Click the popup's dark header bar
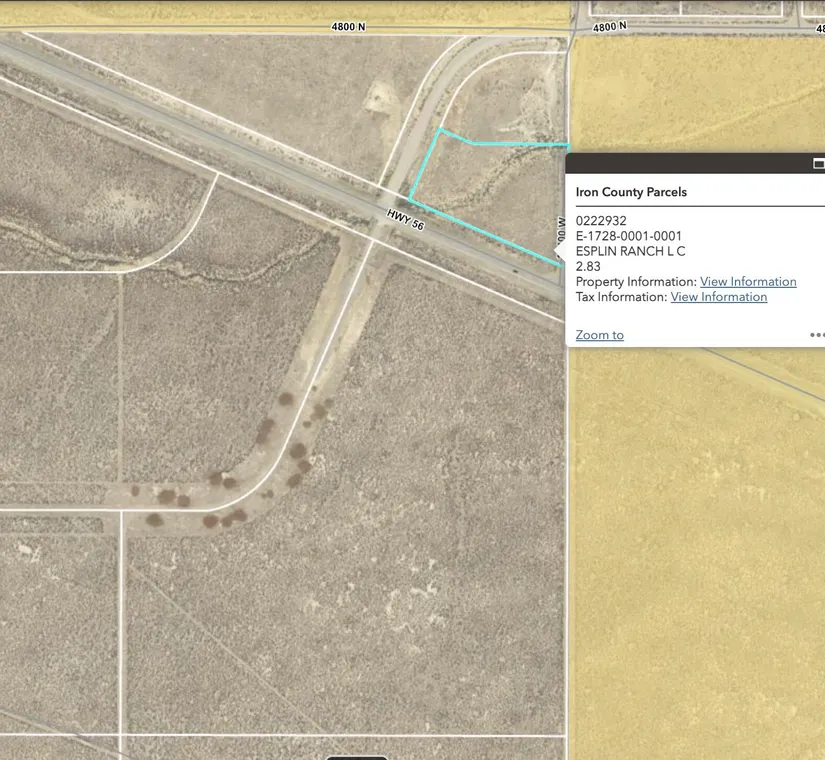Screen dimensions: 825x760 tap(690, 164)
